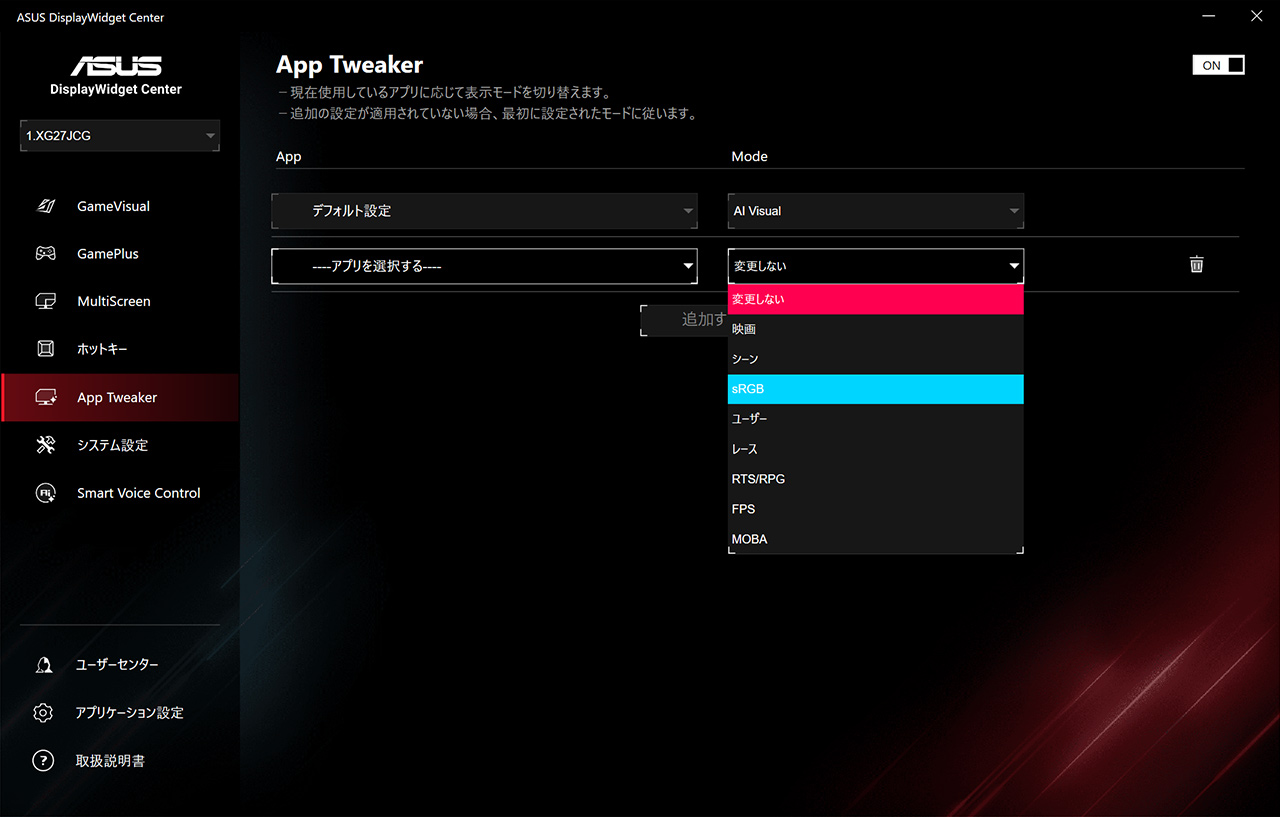Open GamePlus via its controller icon
Viewport: 1280px width, 817px height.
pyautogui.click(x=45, y=254)
